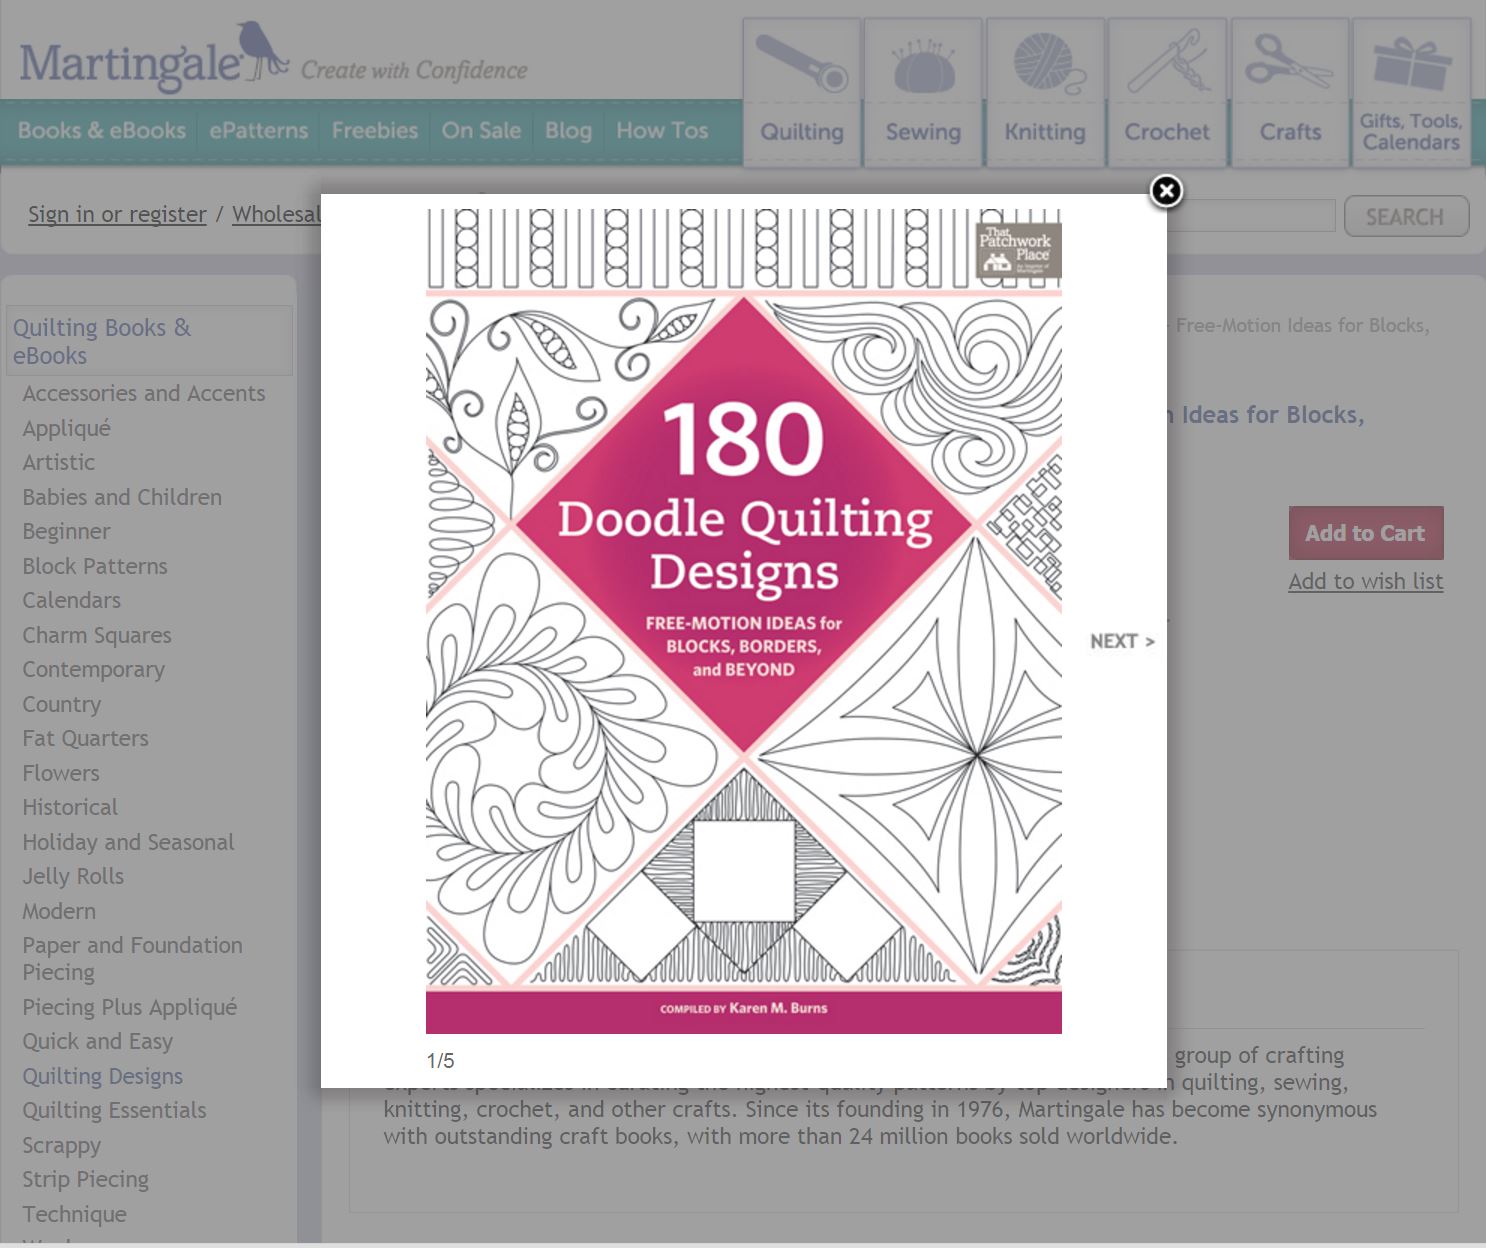The width and height of the screenshot is (1486, 1248).
Task: Open Gifts, Tools, Calendars gift box icon
Action: (1411, 63)
